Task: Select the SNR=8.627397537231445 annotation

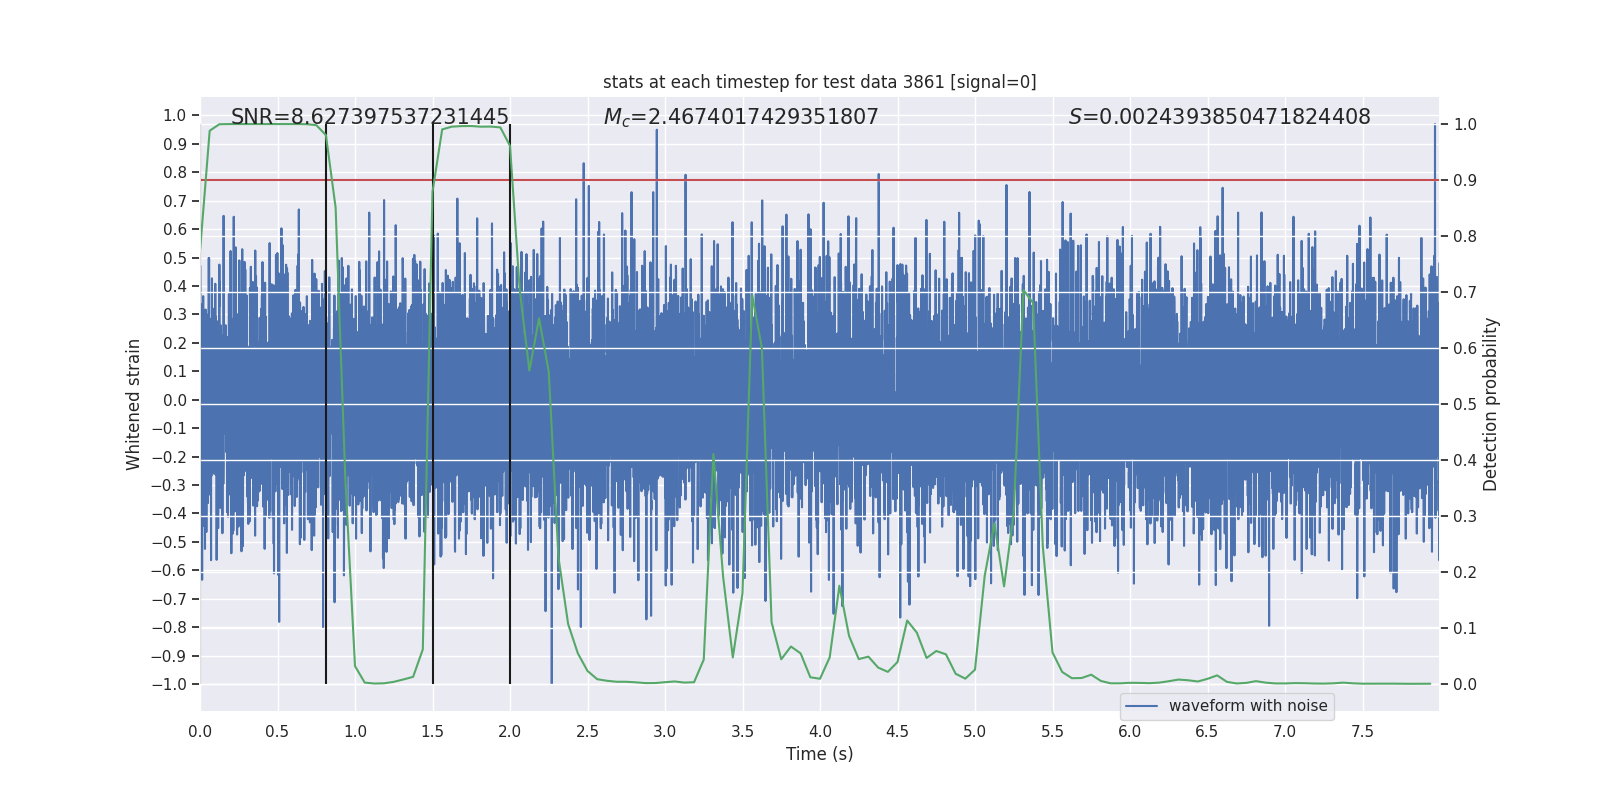Action: coord(370,117)
